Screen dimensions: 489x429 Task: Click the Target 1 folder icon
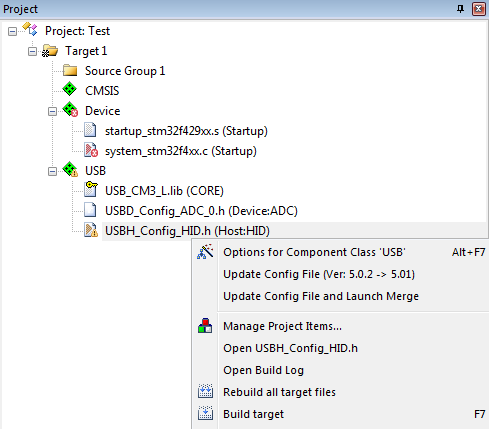[x=50, y=51]
